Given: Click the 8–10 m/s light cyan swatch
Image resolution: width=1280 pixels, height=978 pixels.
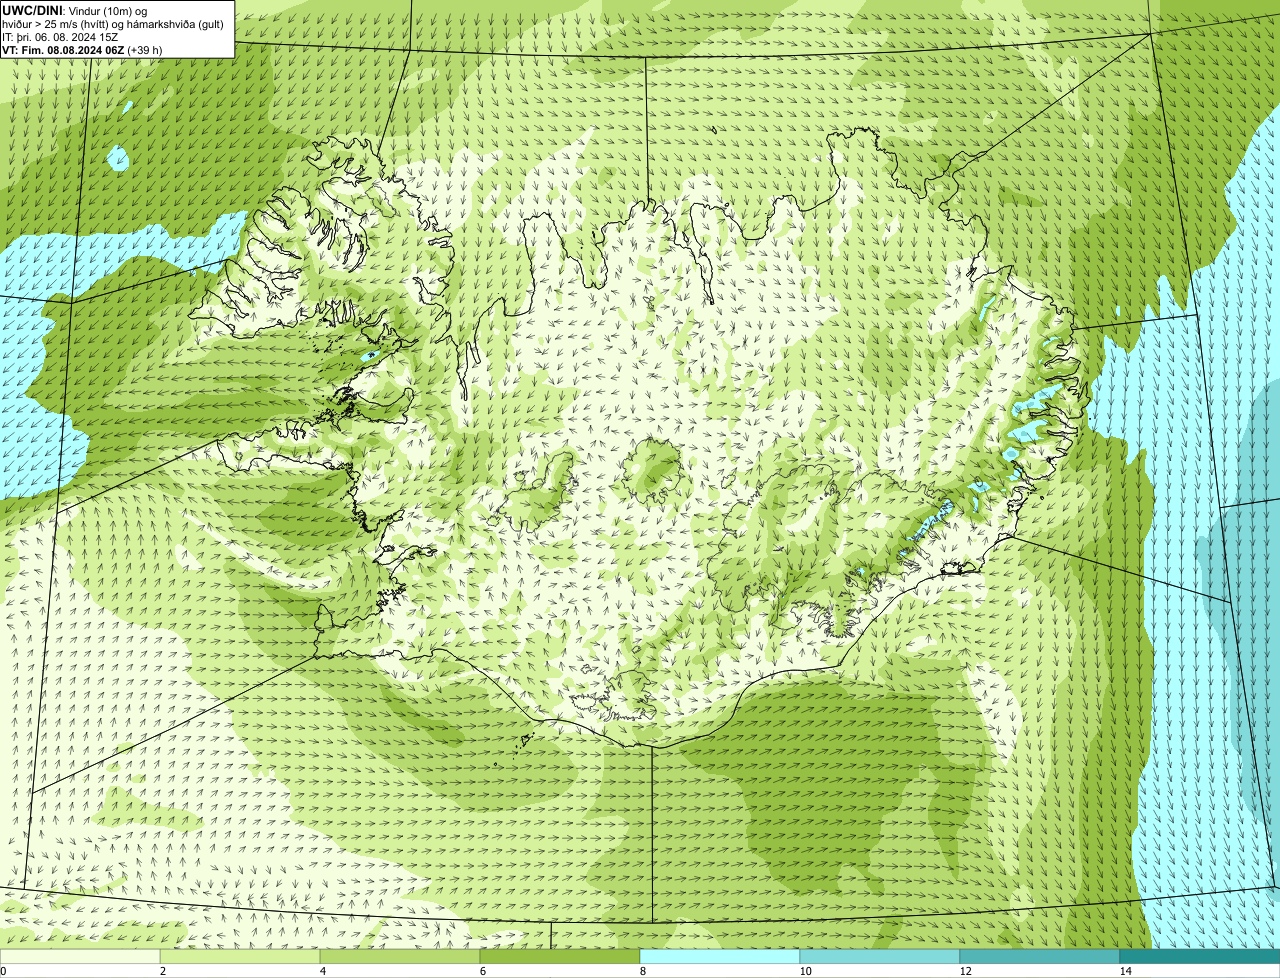Looking at the screenshot, I should point(720,956).
